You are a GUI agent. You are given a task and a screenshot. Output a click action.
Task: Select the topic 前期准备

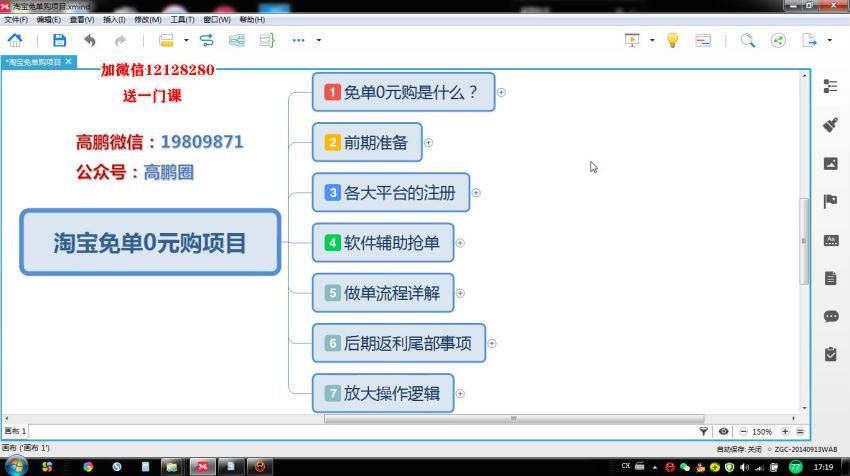pyautogui.click(x=367, y=143)
